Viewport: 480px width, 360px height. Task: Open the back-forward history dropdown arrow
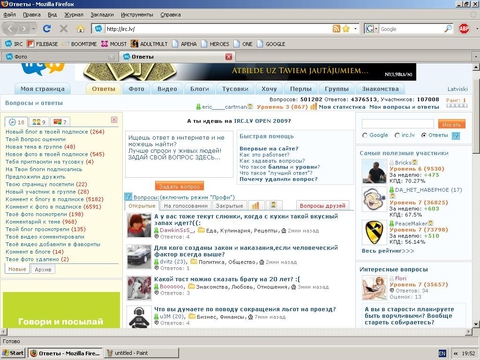click(33, 29)
